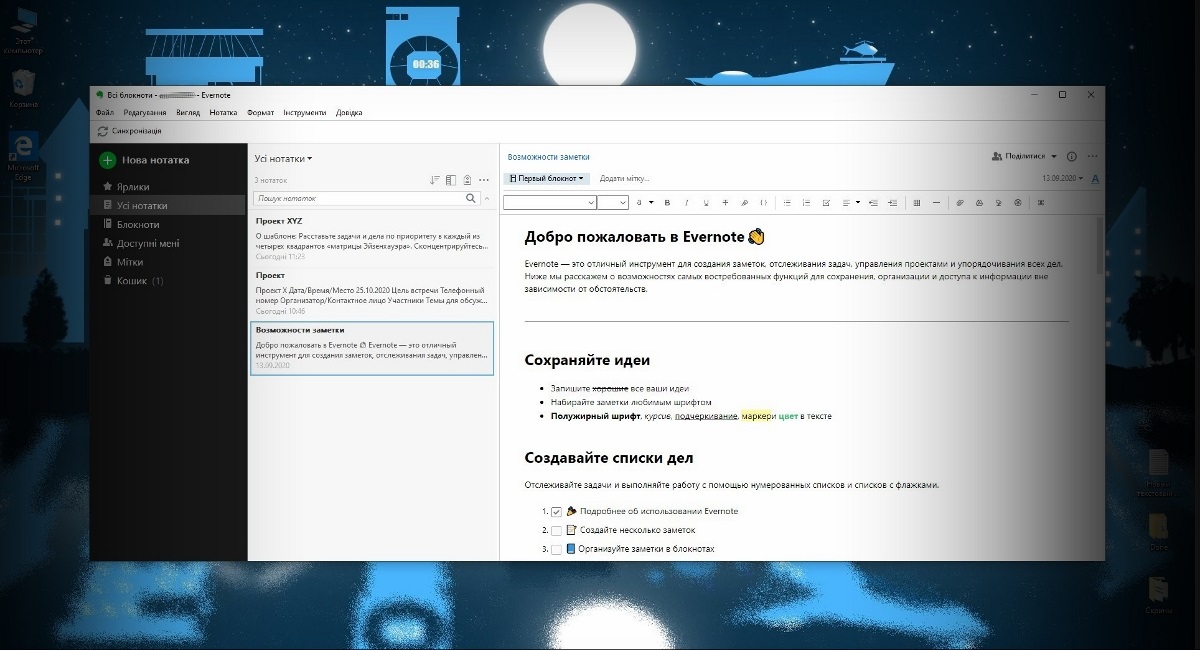The width and height of the screenshot is (1200, 650).
Task: Open Мітки tags in the sidebar
Action: click(130, 262)
